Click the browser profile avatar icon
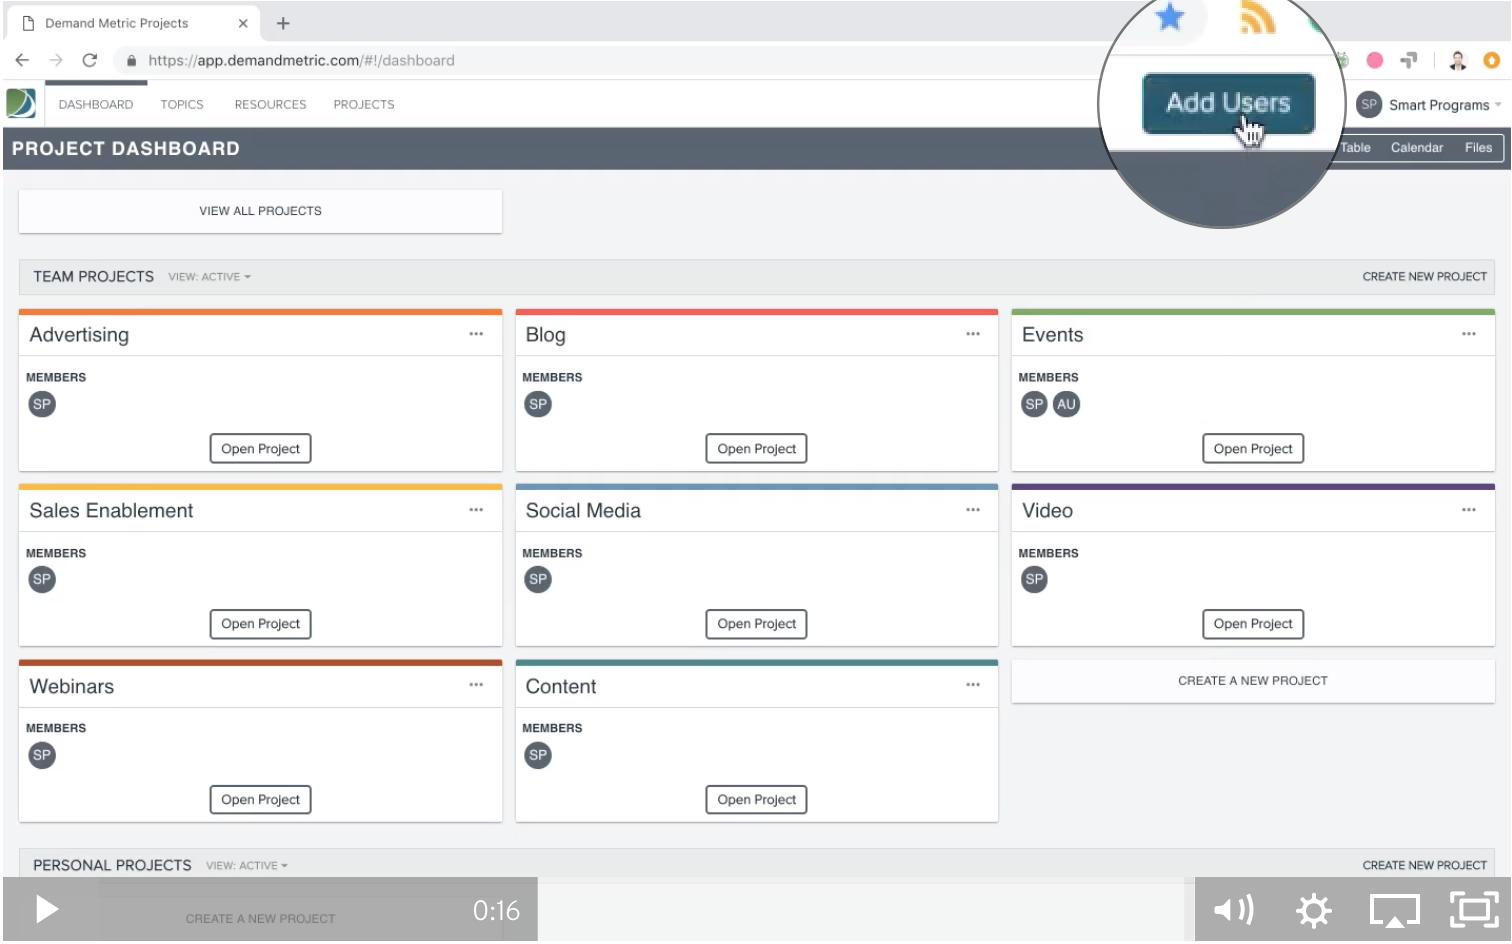 [x=1458, y=60]
